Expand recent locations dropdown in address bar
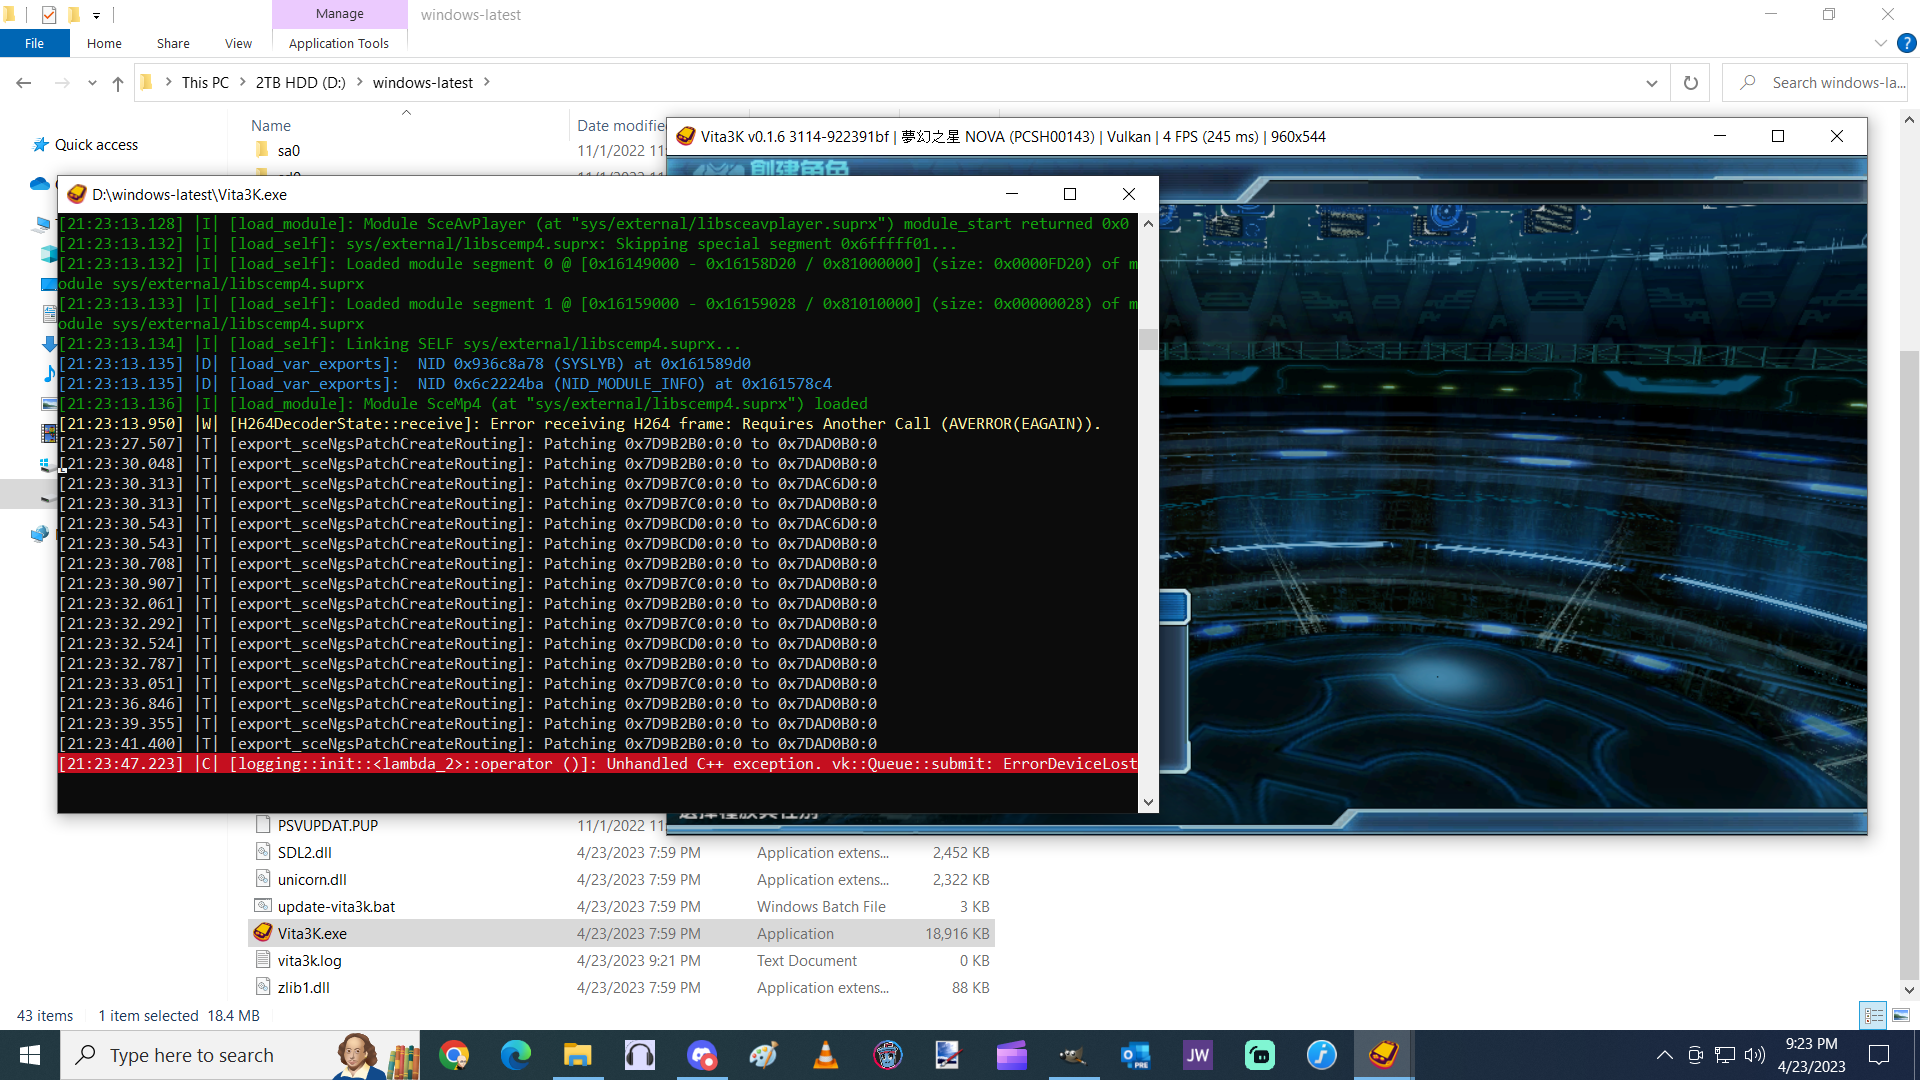Image resolution: width=1920 pixels, height=1080 pixels. pyautogui.click(x=1652, y=82)
